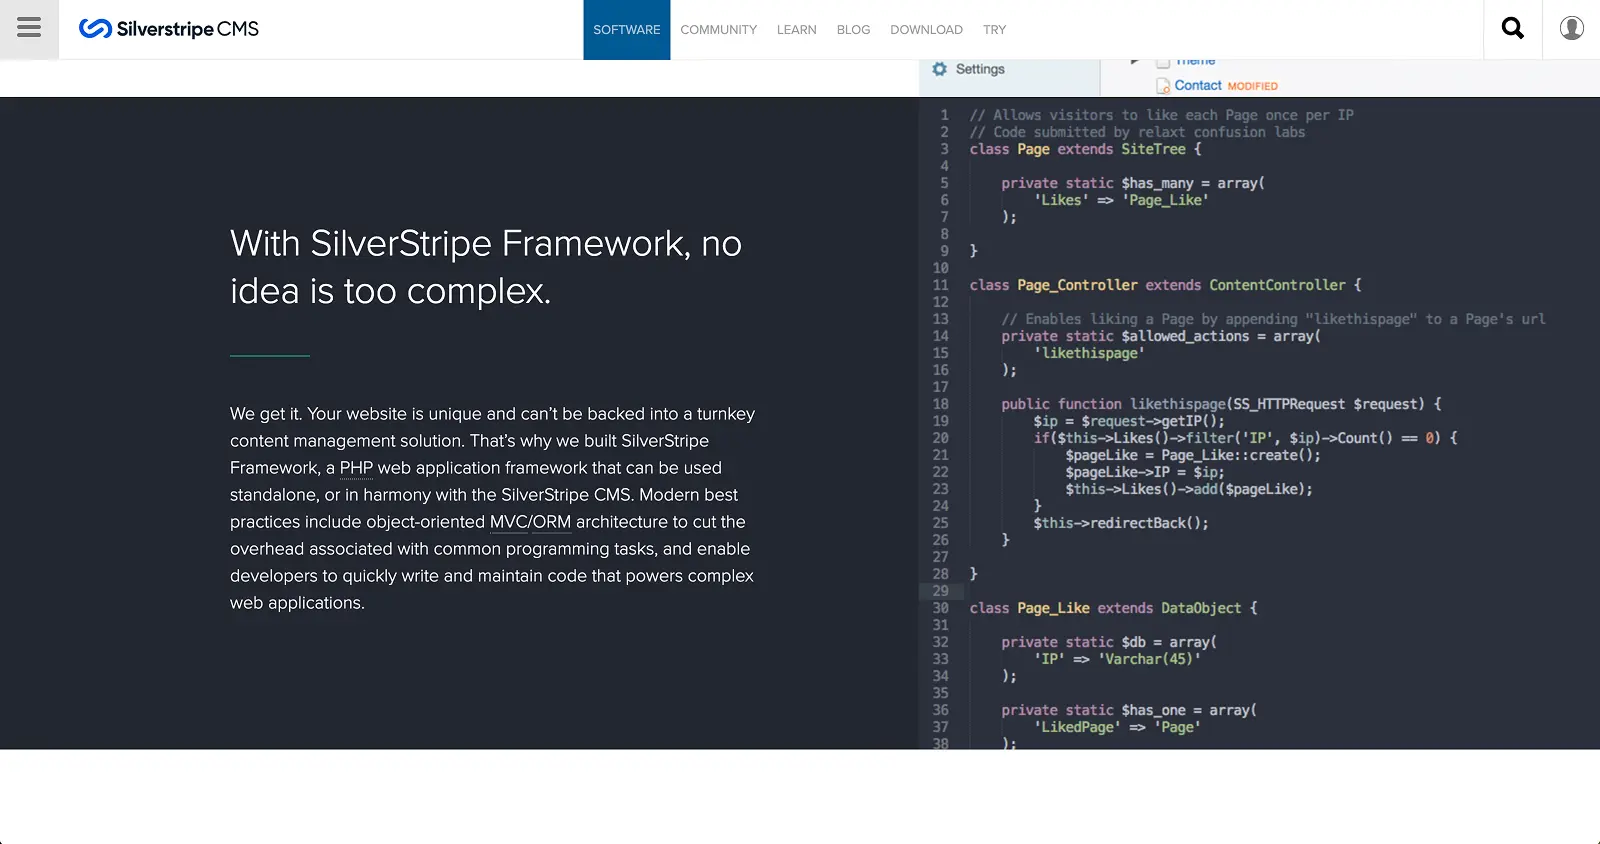
Task: Click the code line 'class Page_Controller extends ContentController'
Action: (1165, 285)
